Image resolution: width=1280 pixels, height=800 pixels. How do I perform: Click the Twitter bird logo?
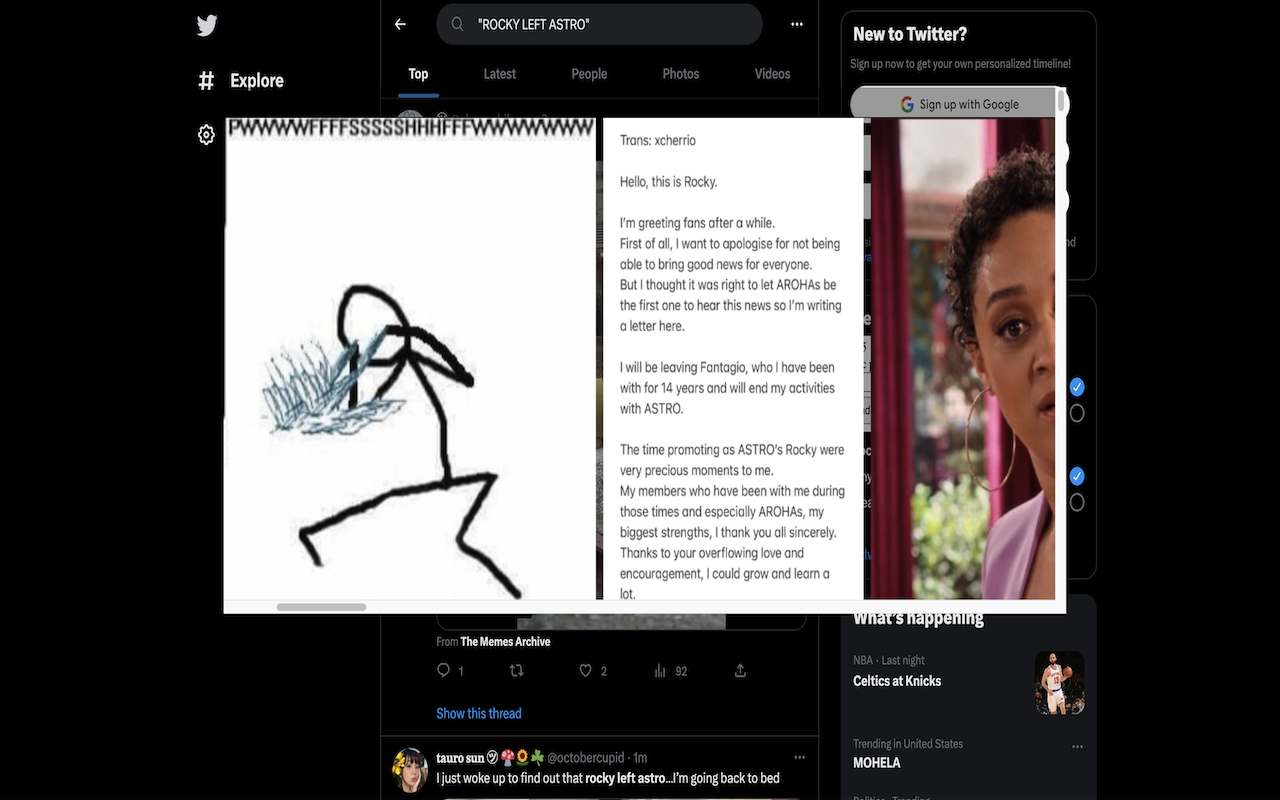(207, 26)
